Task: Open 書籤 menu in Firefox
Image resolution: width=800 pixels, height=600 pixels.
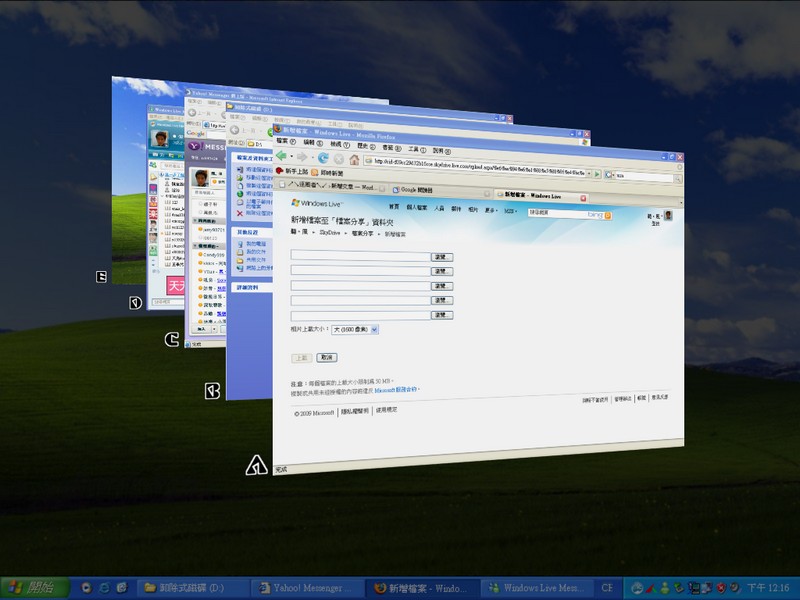Action: [x=392, y=147]
